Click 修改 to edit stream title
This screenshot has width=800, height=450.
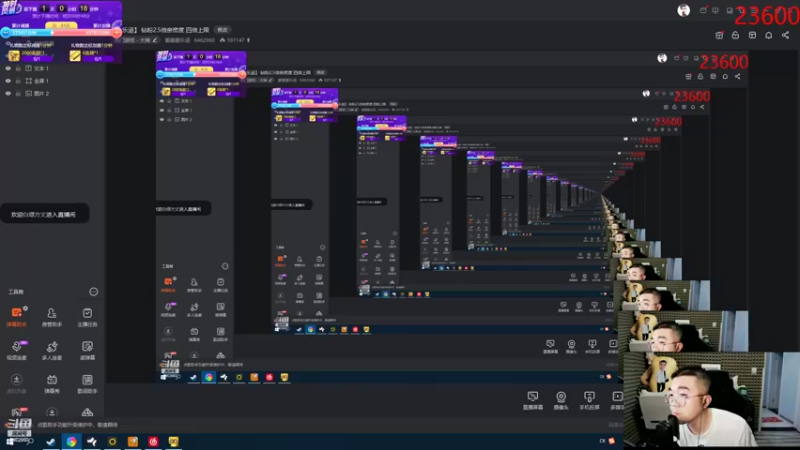tap(222, 30)
